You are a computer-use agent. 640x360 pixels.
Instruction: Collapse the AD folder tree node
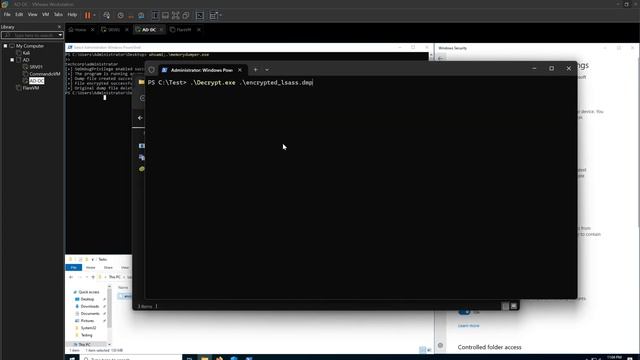[12, 60]
